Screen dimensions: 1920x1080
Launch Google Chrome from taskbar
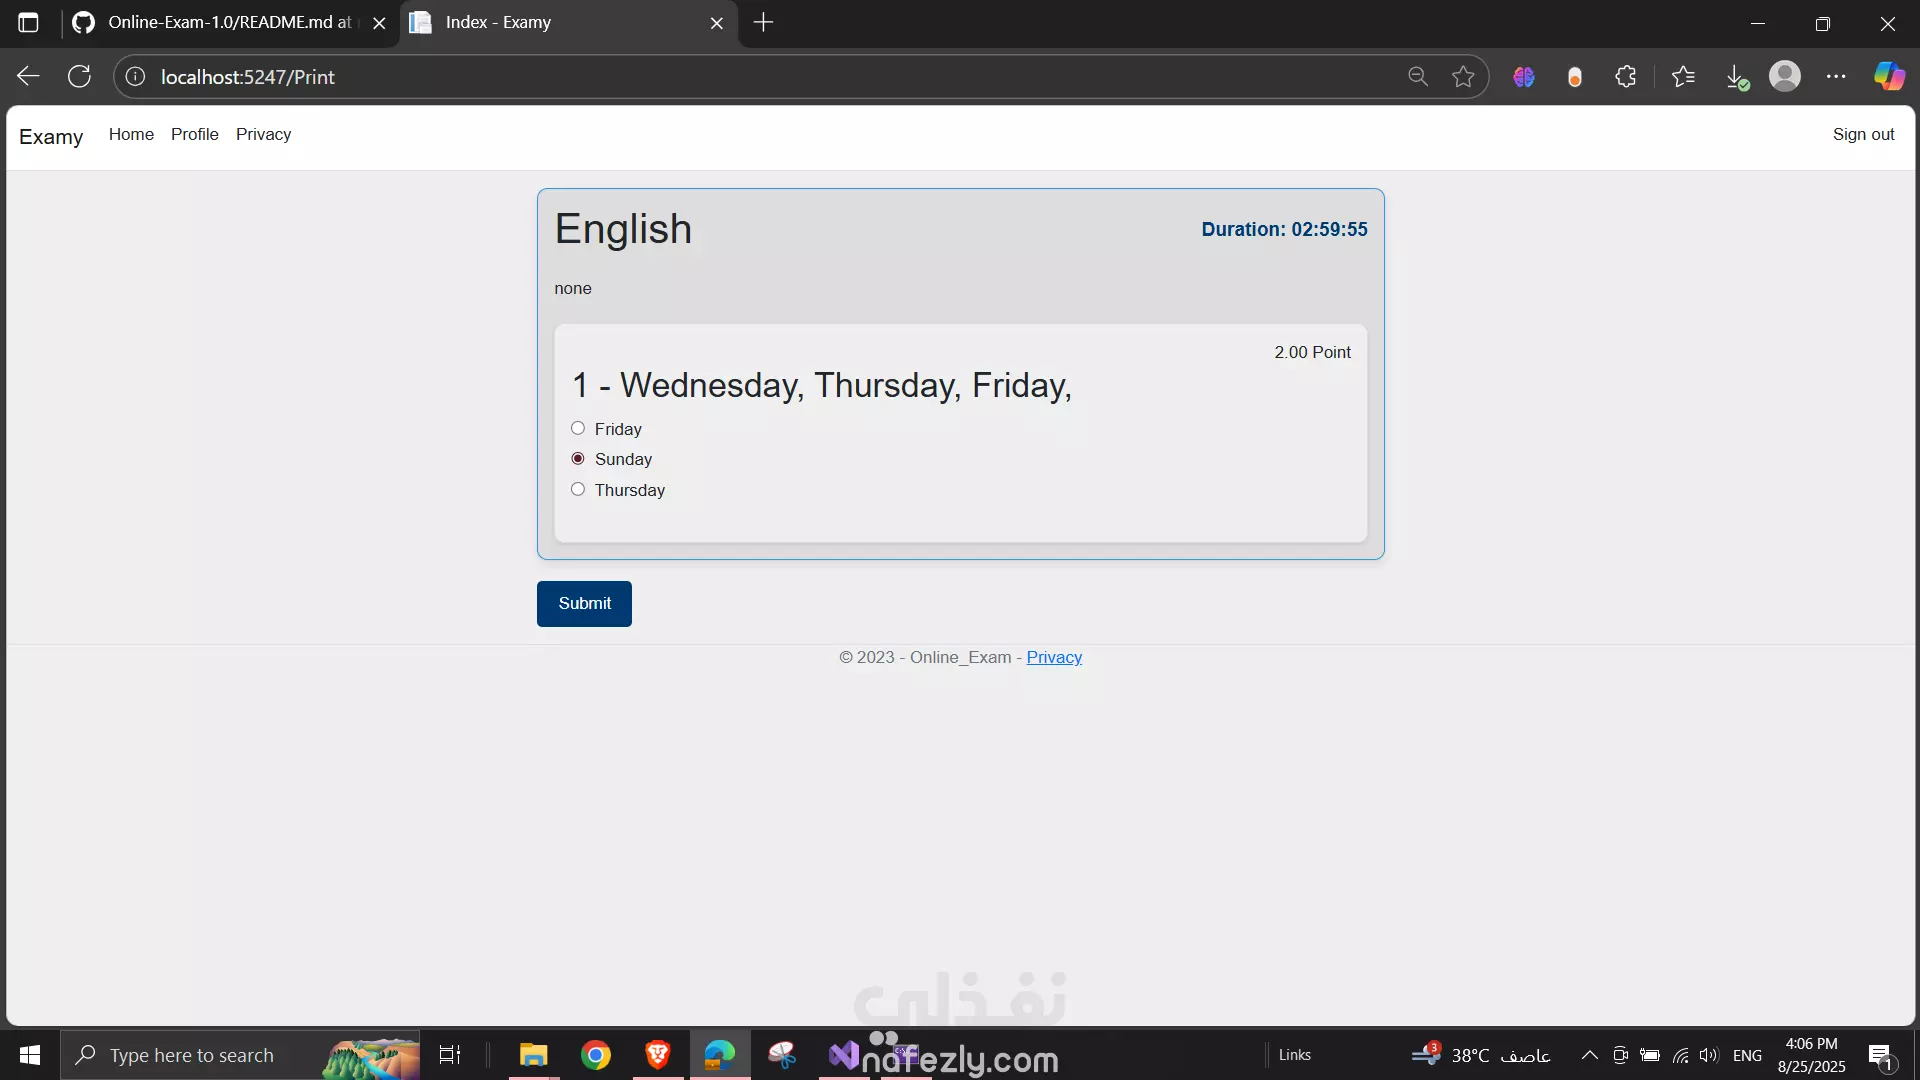pos(596,1055)
